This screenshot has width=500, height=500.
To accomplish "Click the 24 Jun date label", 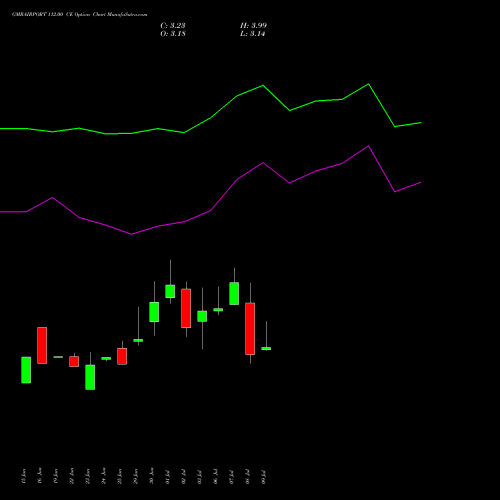I will [x=103, y=476].
